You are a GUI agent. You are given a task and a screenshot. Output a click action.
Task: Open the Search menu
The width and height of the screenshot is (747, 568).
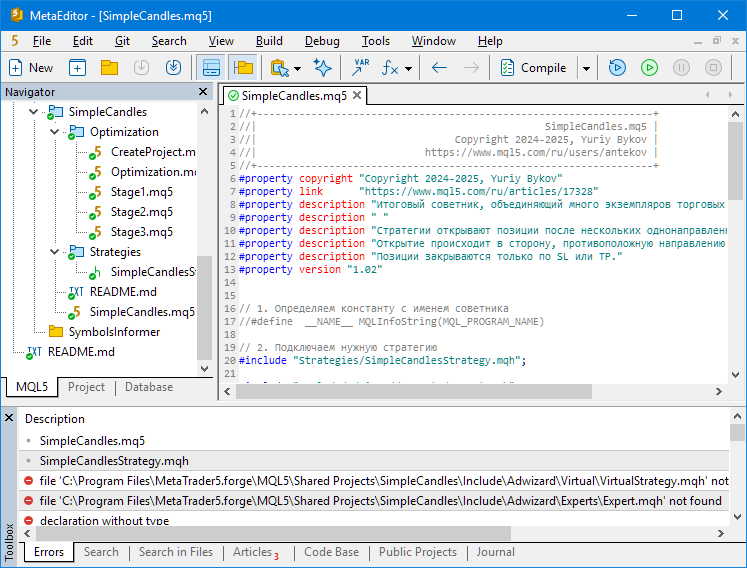[169, 41]
